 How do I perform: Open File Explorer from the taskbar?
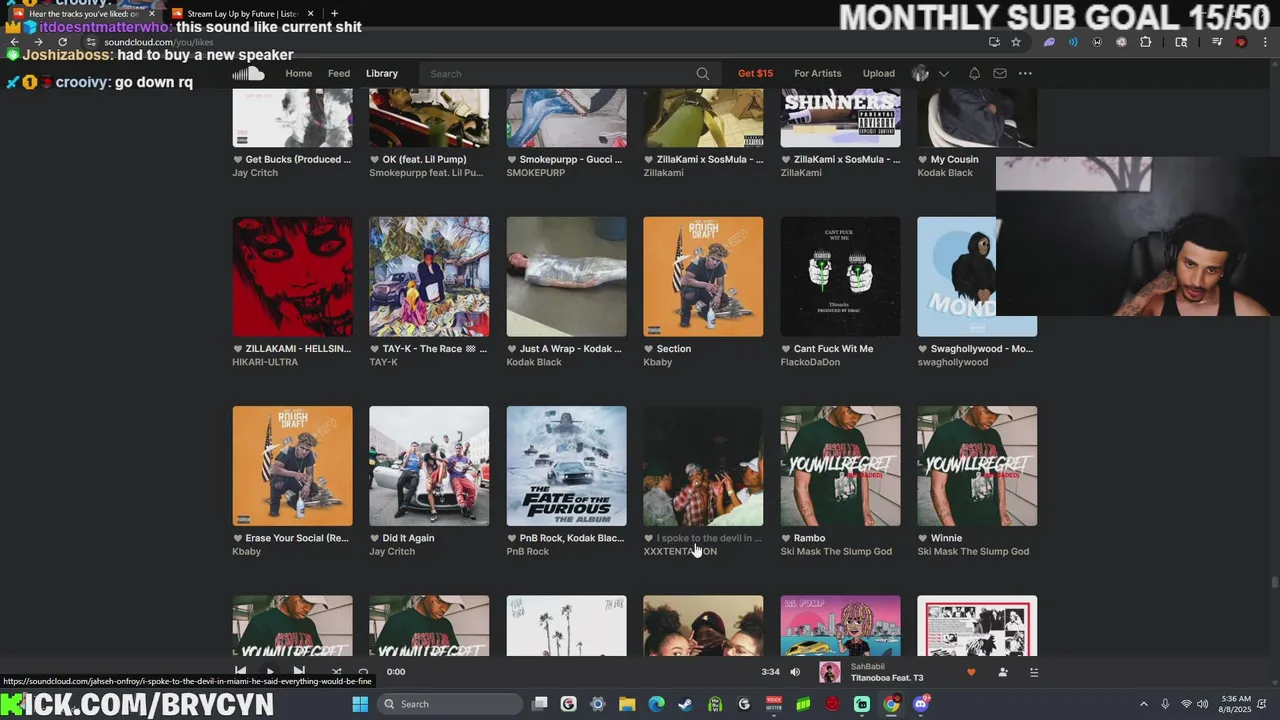point(627,704)
